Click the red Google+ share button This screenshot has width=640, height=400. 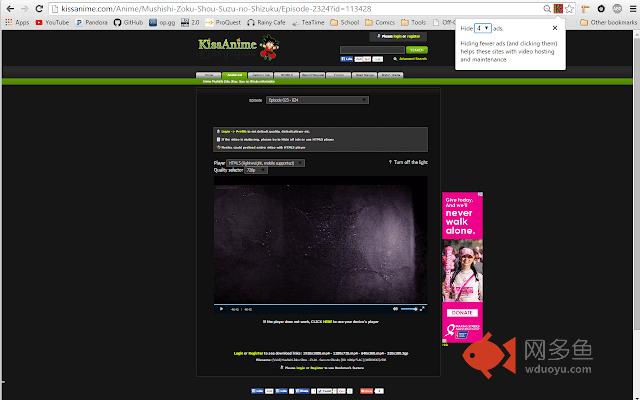point(366,391)
